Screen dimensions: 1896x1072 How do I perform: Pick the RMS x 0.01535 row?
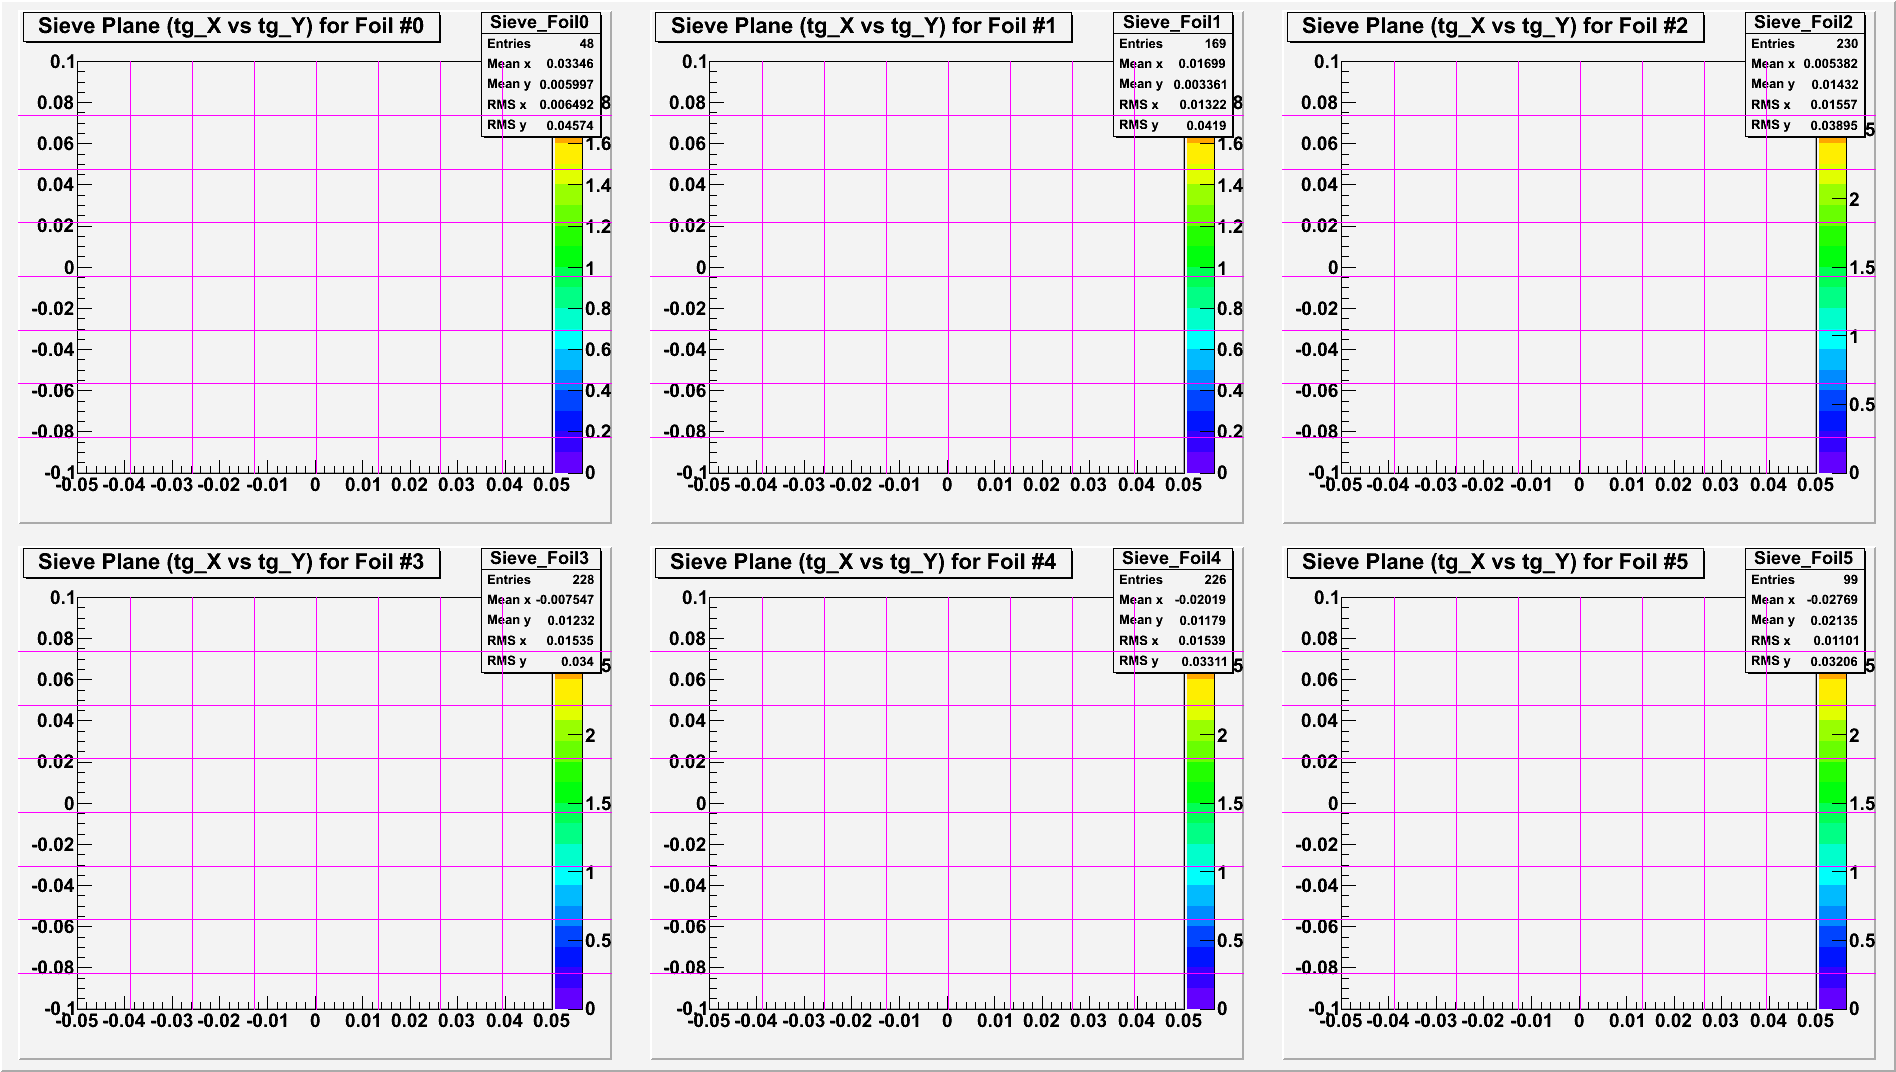[540, 641]
